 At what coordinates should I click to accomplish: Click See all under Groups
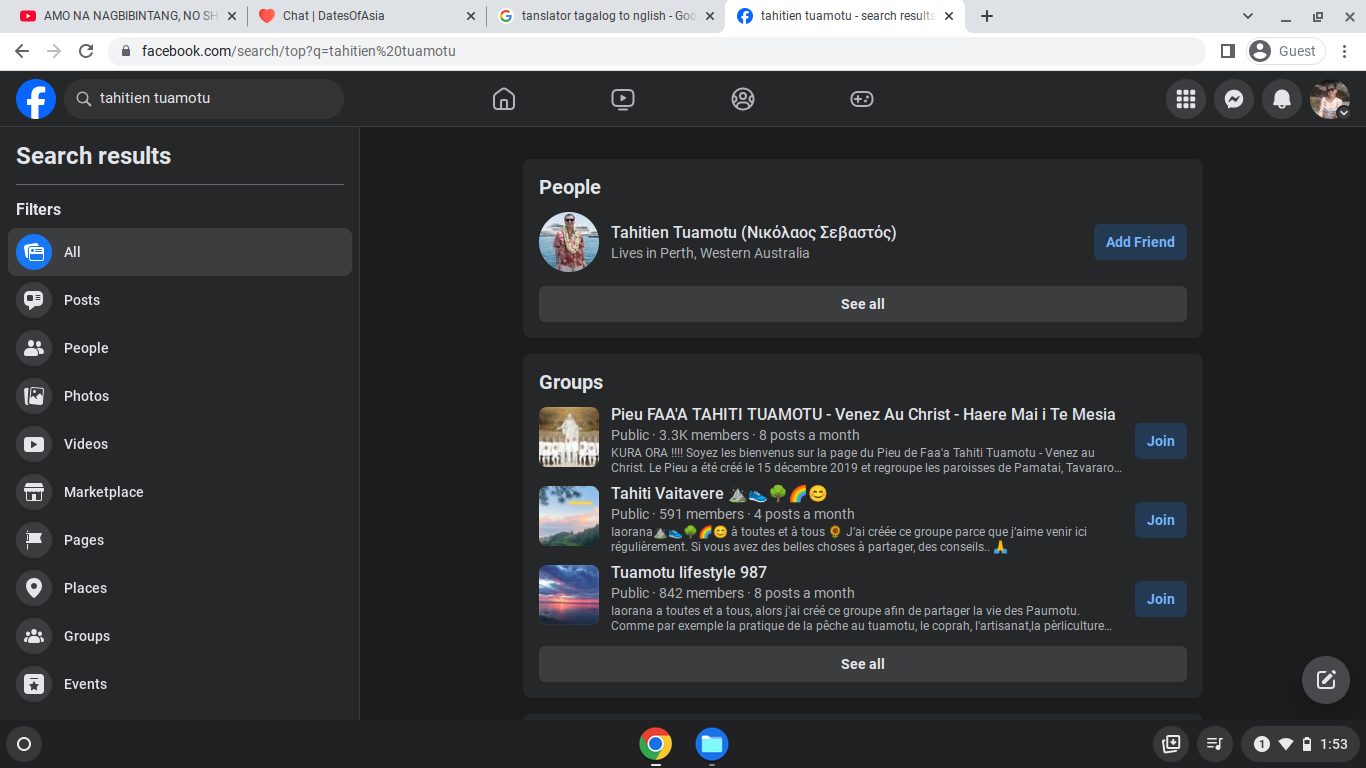[x=863, y=664]
